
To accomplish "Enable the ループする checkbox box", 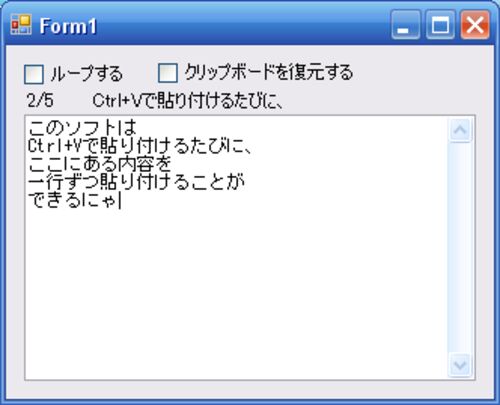I will (x=34, y=74).
